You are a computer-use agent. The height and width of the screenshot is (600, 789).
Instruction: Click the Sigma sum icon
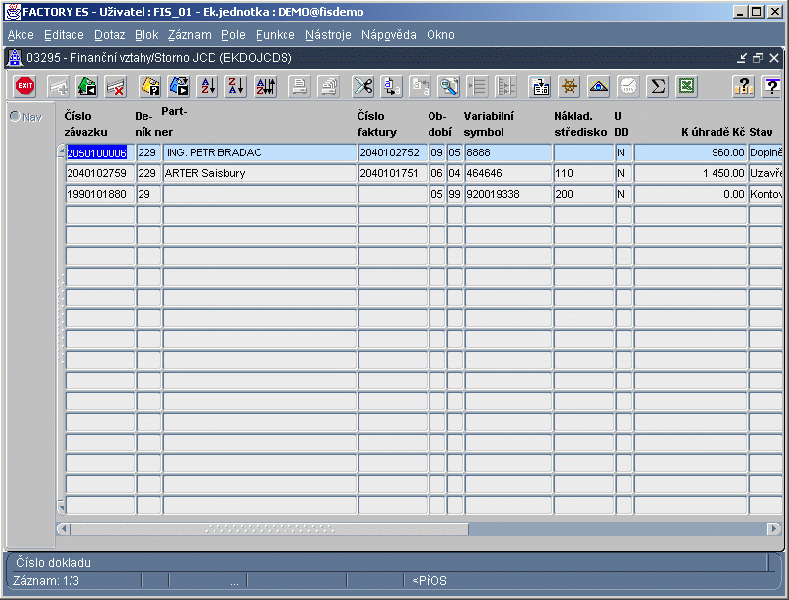(x=658, y=86)
